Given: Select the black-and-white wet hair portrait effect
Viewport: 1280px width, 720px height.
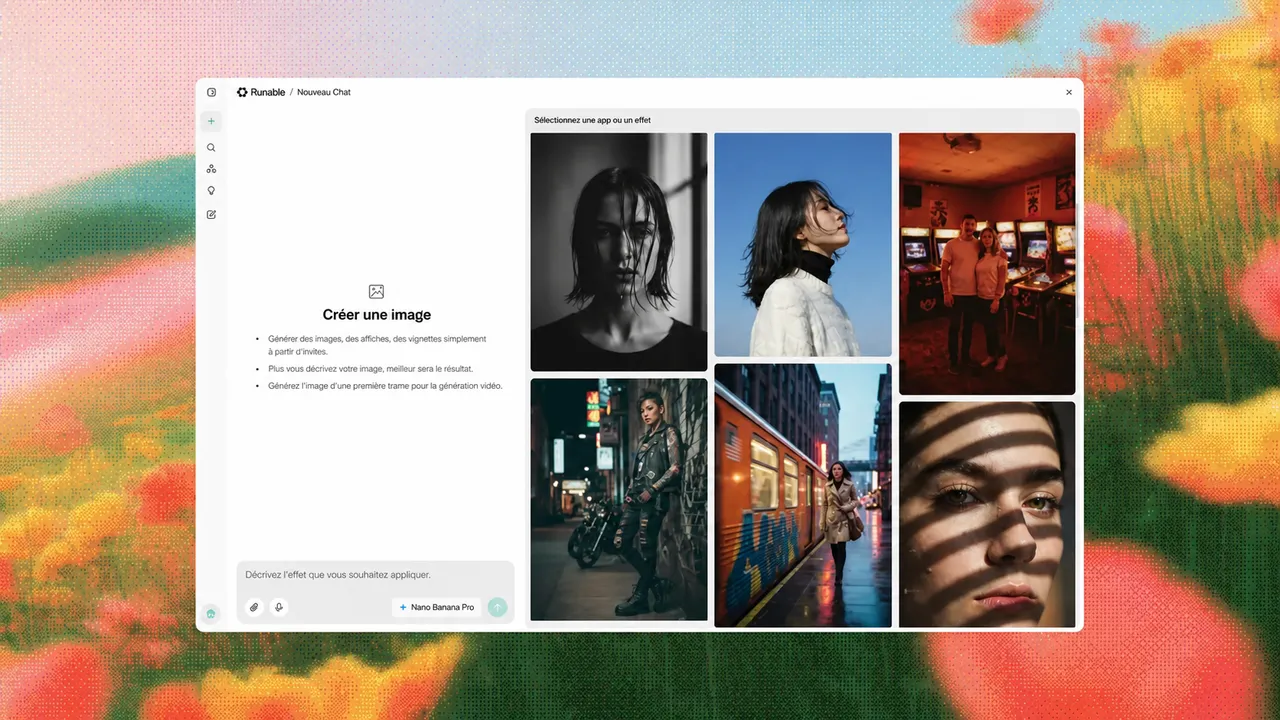Looking at the screenshot, I should (619, 252).
